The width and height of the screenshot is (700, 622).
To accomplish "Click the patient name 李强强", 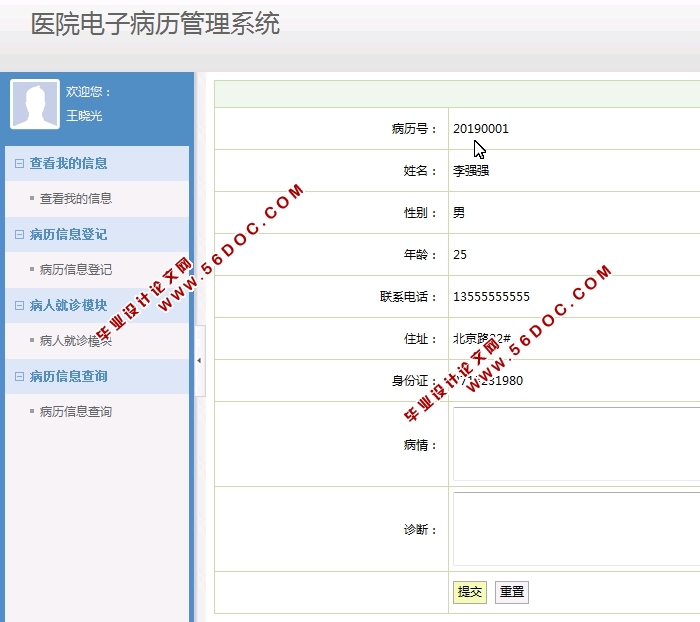I will click(x=471, y=171).
